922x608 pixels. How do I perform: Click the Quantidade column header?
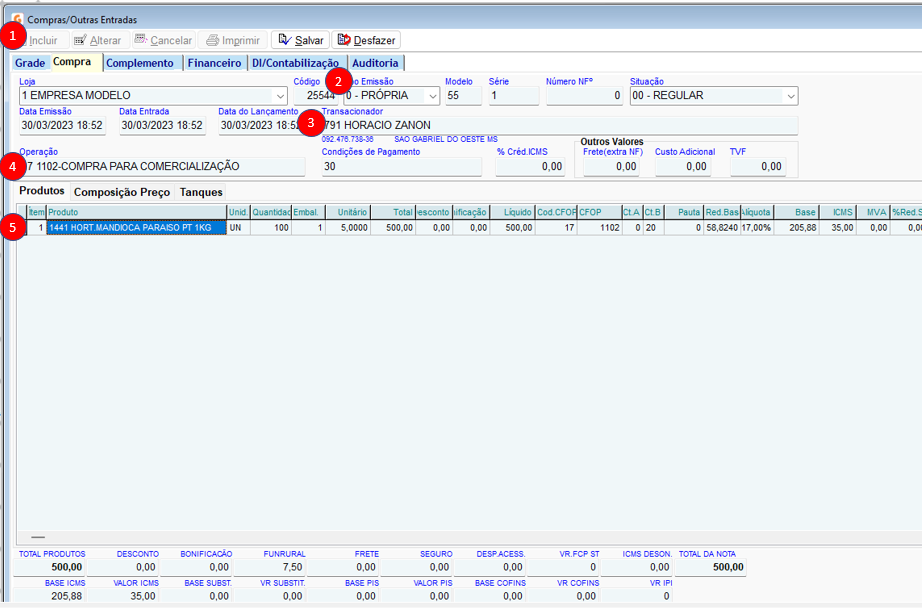(271, 212)
